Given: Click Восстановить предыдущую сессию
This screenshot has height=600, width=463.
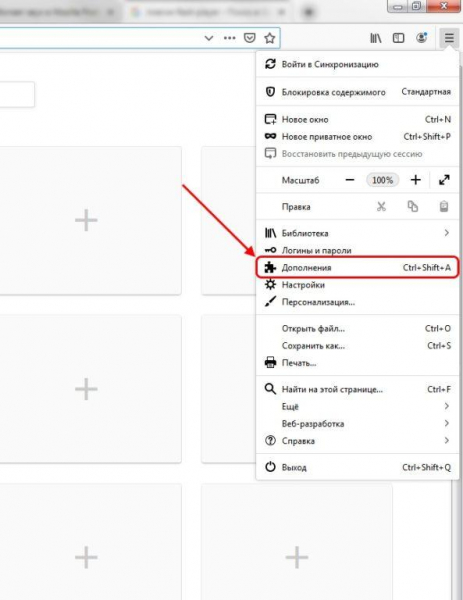Looking at the screenshot, I should [x=357, y=154].
